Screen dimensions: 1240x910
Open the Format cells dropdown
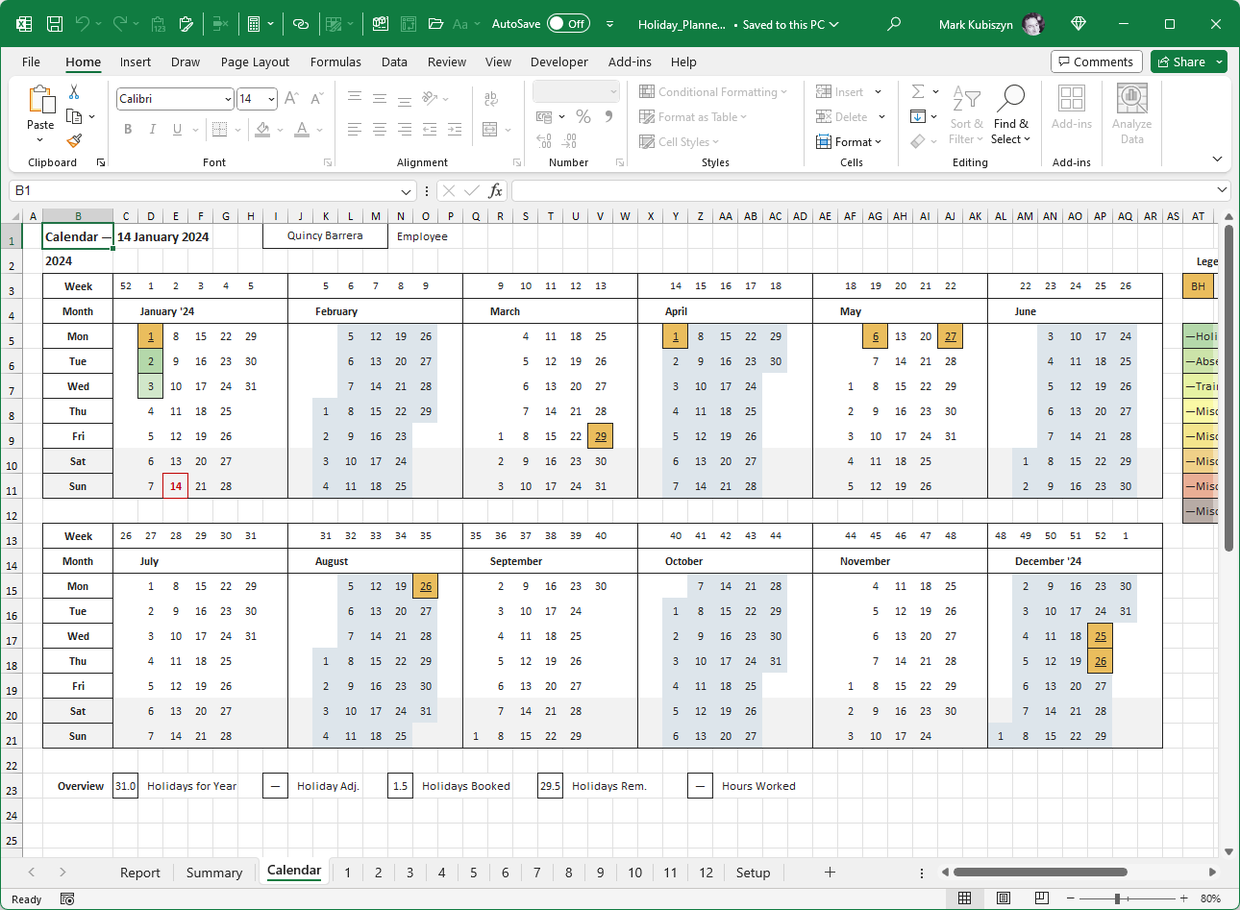tap(850, 142)
